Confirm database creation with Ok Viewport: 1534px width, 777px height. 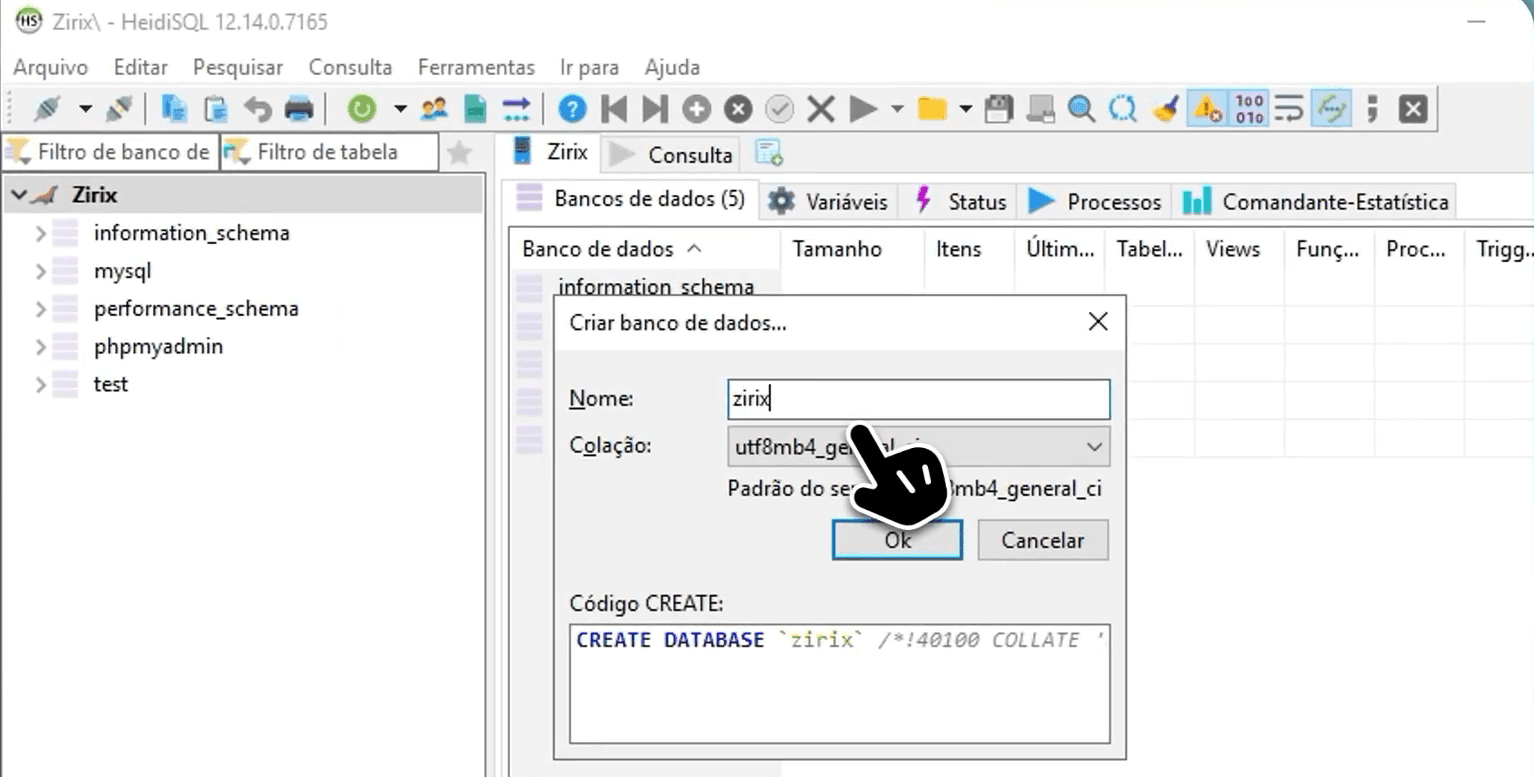(x=897, y=540)
